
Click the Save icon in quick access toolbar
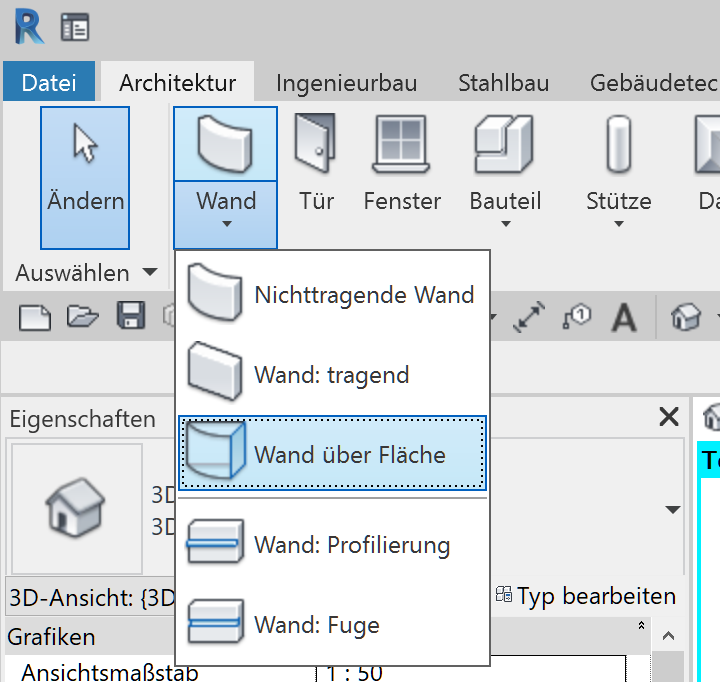point(131,318)
